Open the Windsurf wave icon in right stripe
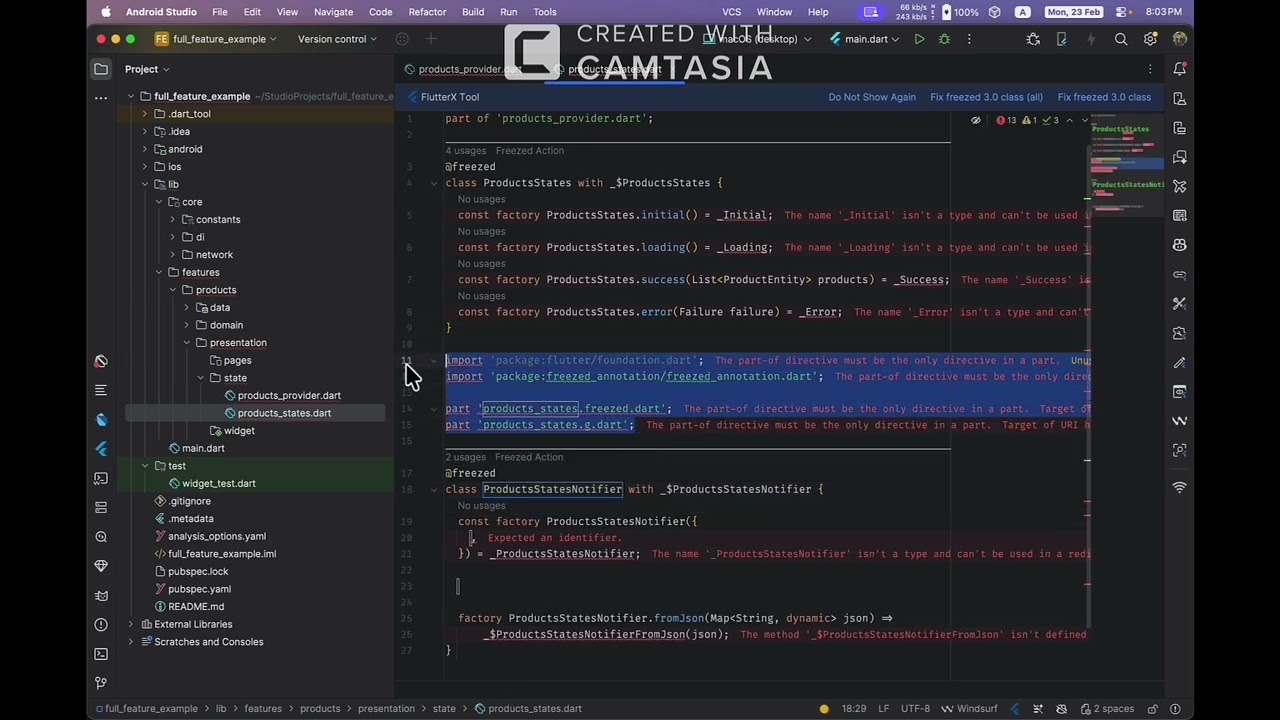This screenshot has height=720, width=1280. [x=1180, y=420]
